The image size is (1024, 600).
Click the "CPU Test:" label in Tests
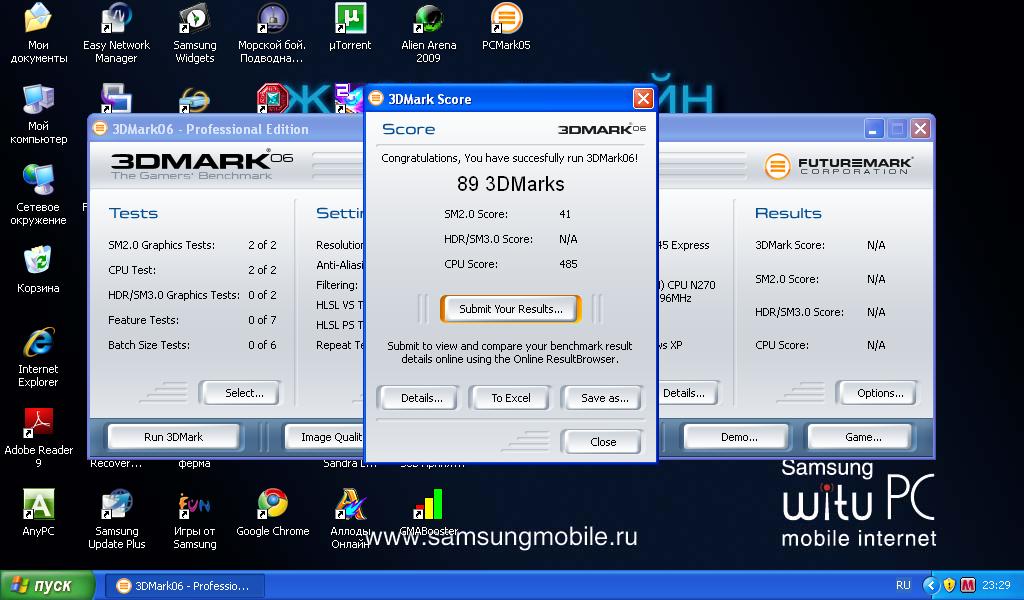point(132,270)
